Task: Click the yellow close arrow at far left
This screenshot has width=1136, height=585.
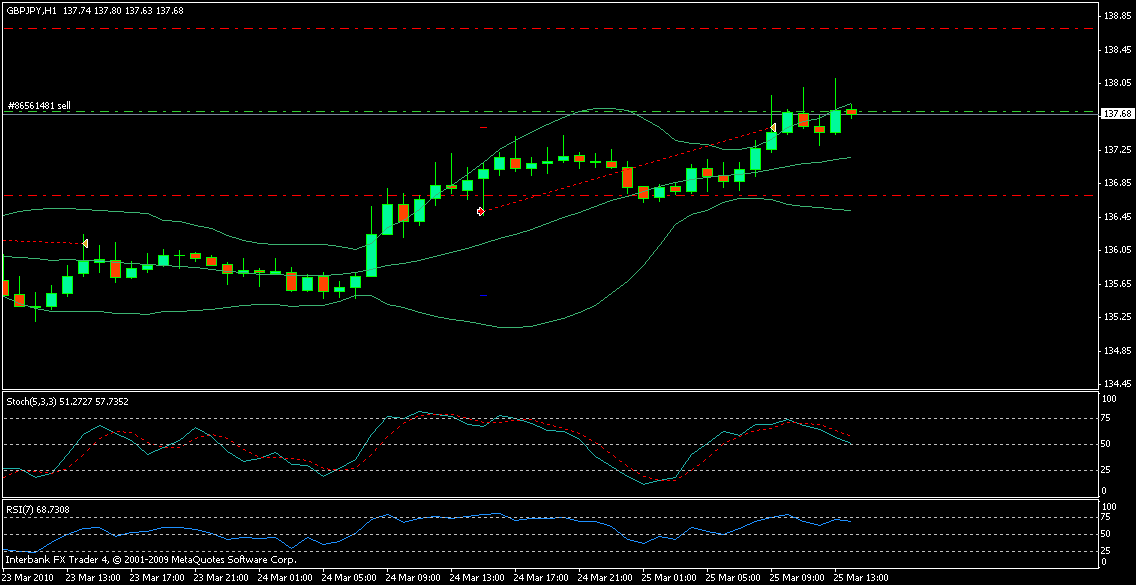Action: [x=86, y=242]
